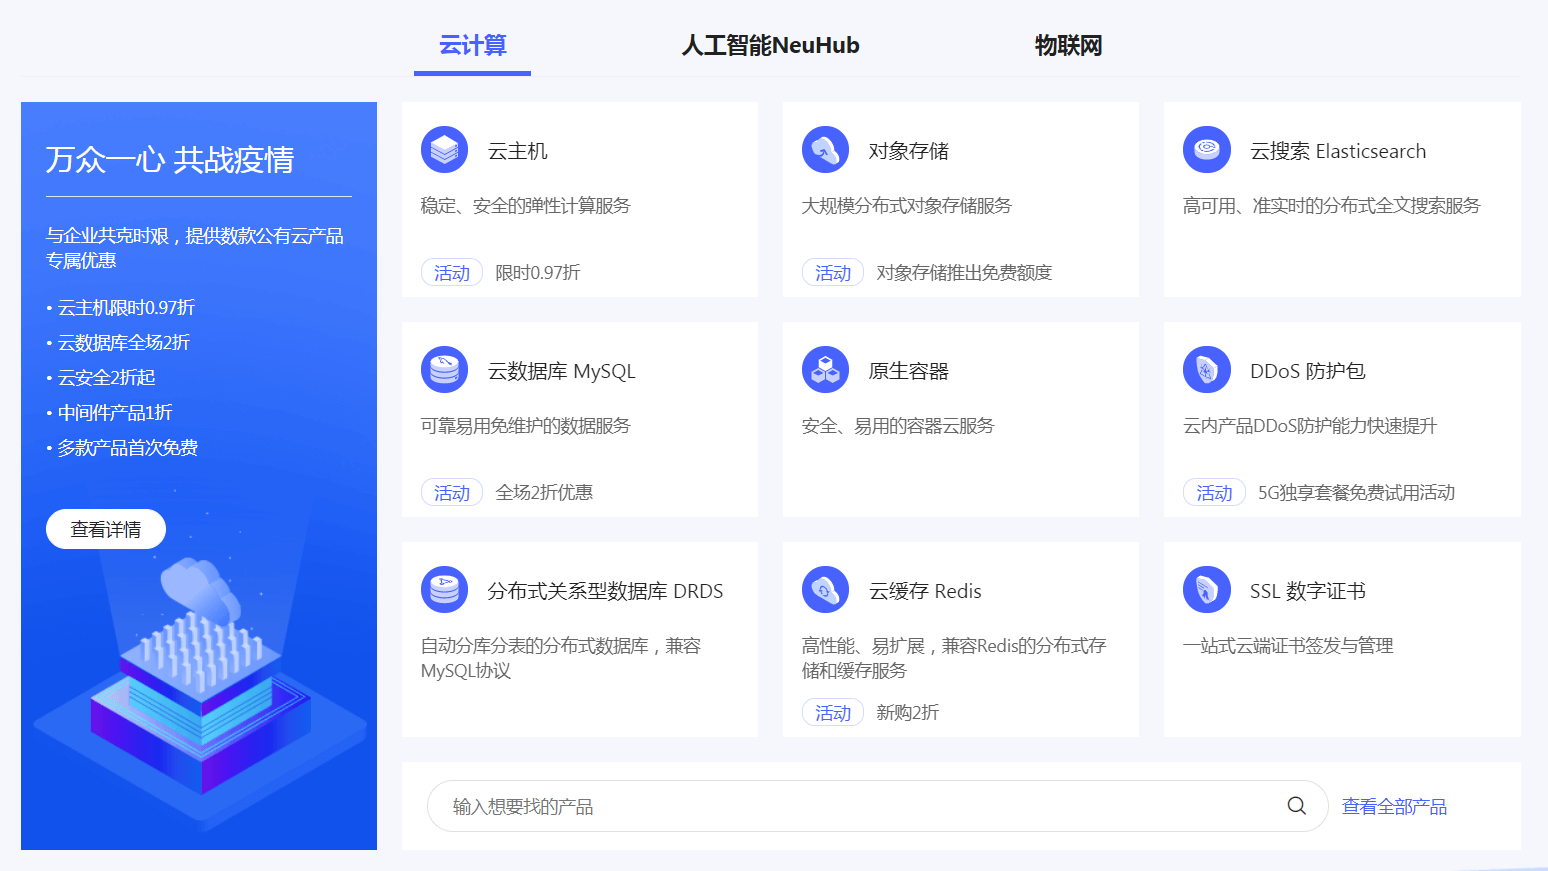Click the 云数据库全场2折 bullet
1548x871 pixels.
[x=123, y=343]
